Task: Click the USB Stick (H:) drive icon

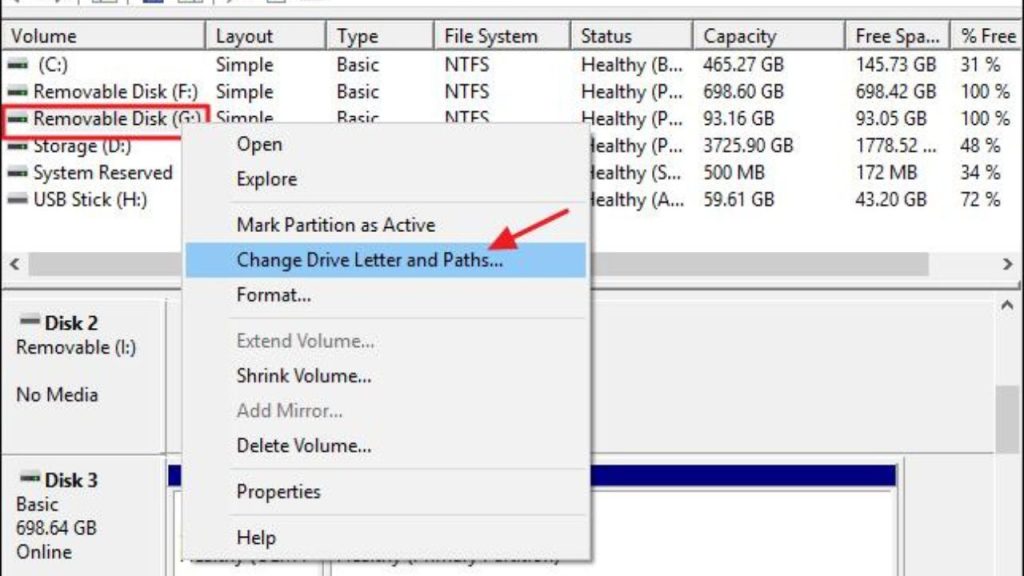Action: point(18,199)
